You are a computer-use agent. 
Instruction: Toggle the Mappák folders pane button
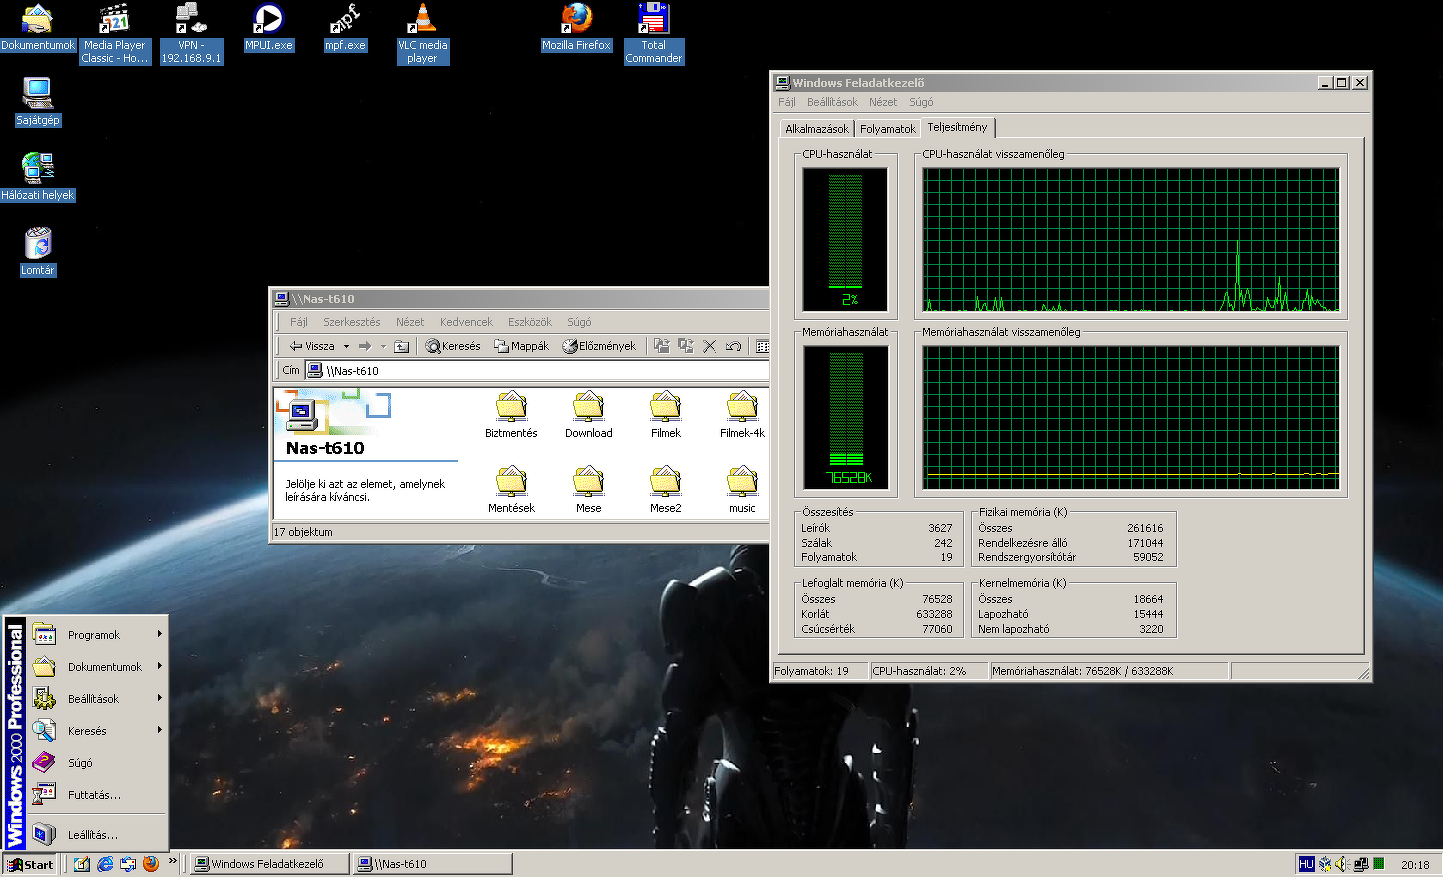click(x=521, y=346)
